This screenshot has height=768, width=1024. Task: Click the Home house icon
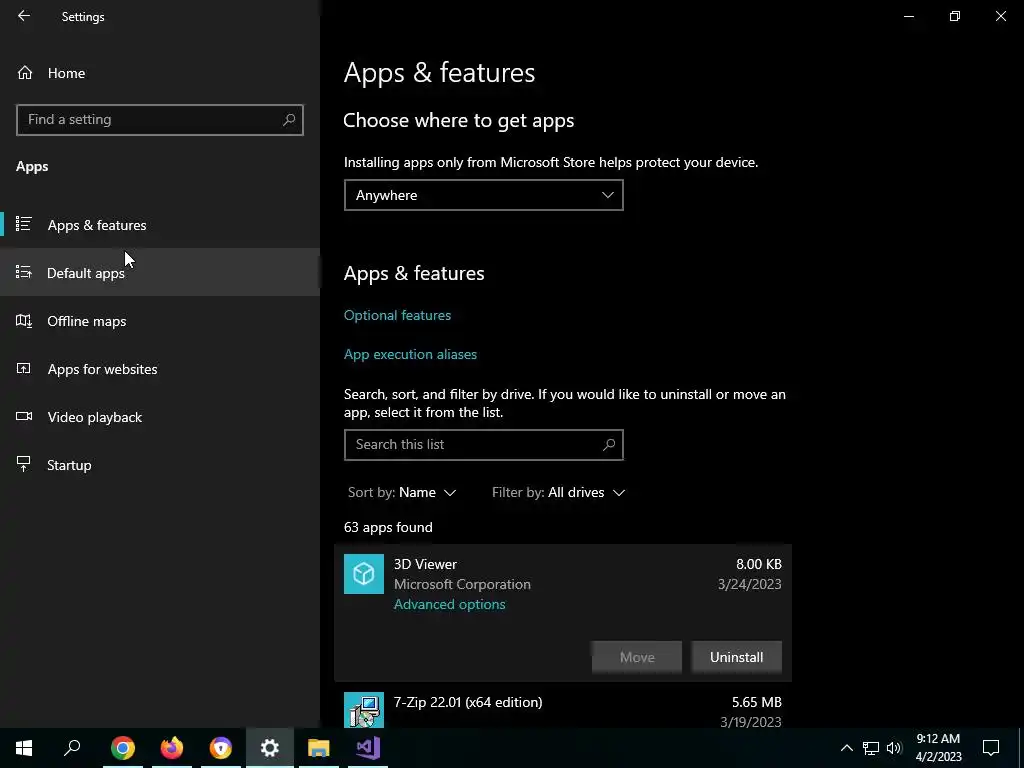[x=25, y=73]
